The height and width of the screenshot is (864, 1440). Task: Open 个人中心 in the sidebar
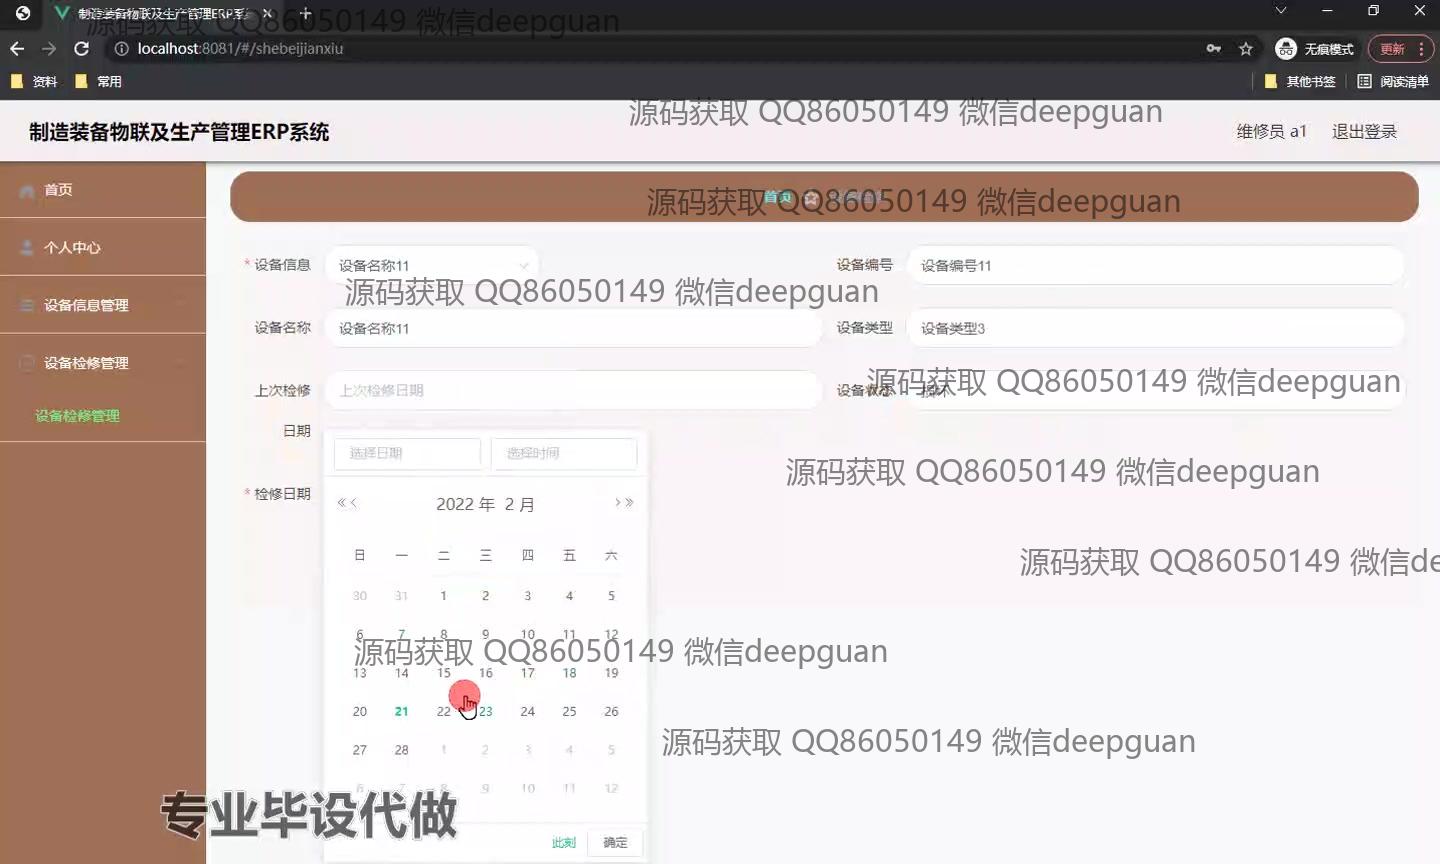coord(72,247)
